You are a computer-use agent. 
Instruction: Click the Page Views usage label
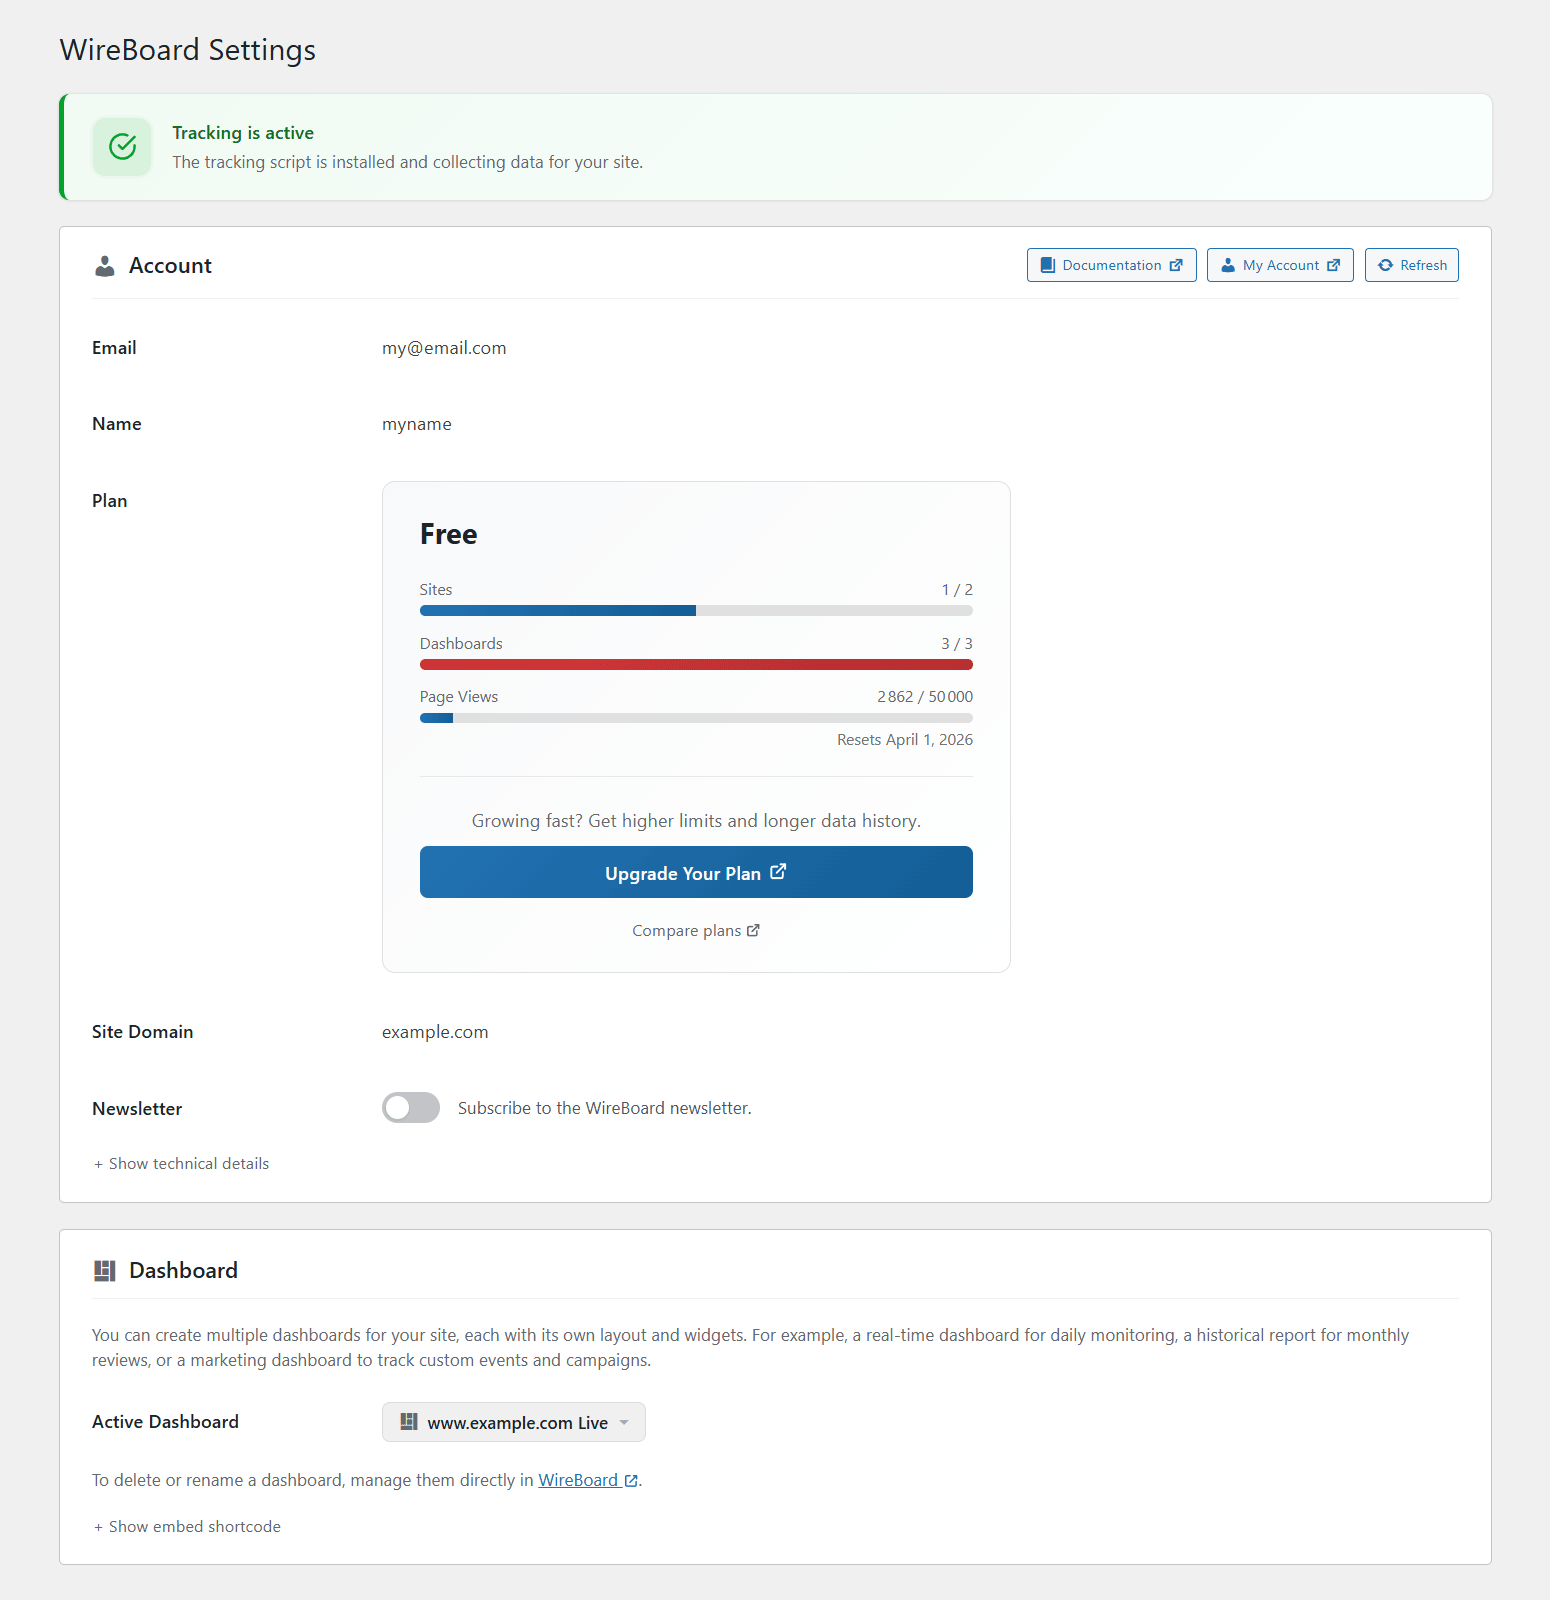coord(459,697)
